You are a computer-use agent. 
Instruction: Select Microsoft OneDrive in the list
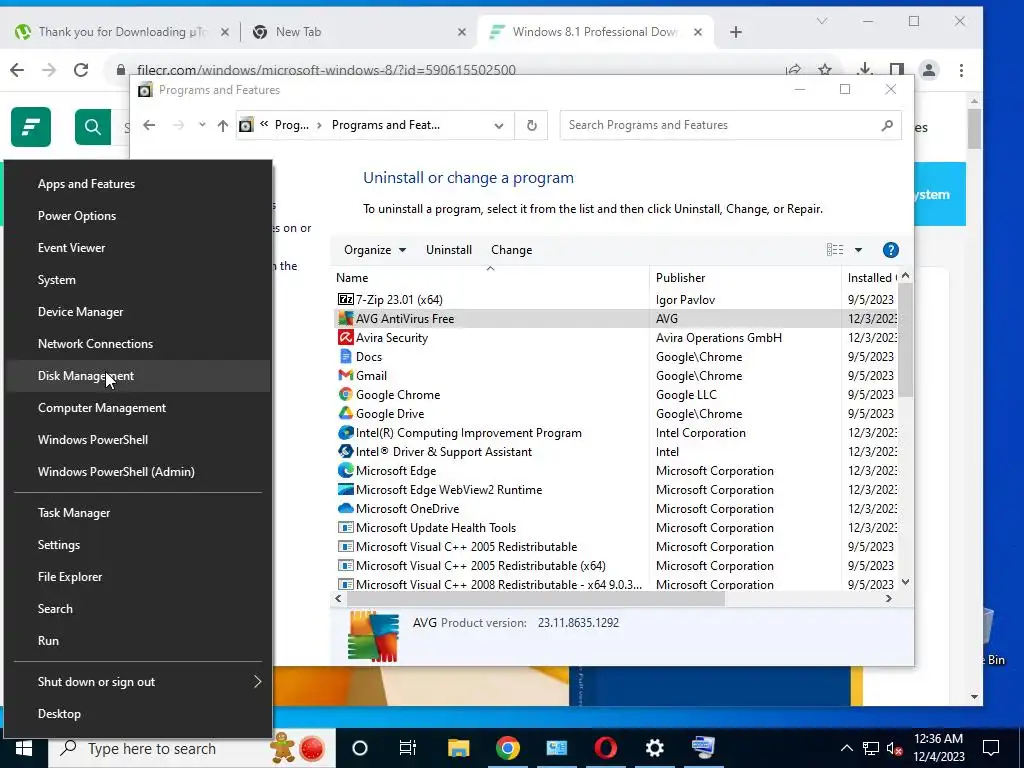[615, 508]
